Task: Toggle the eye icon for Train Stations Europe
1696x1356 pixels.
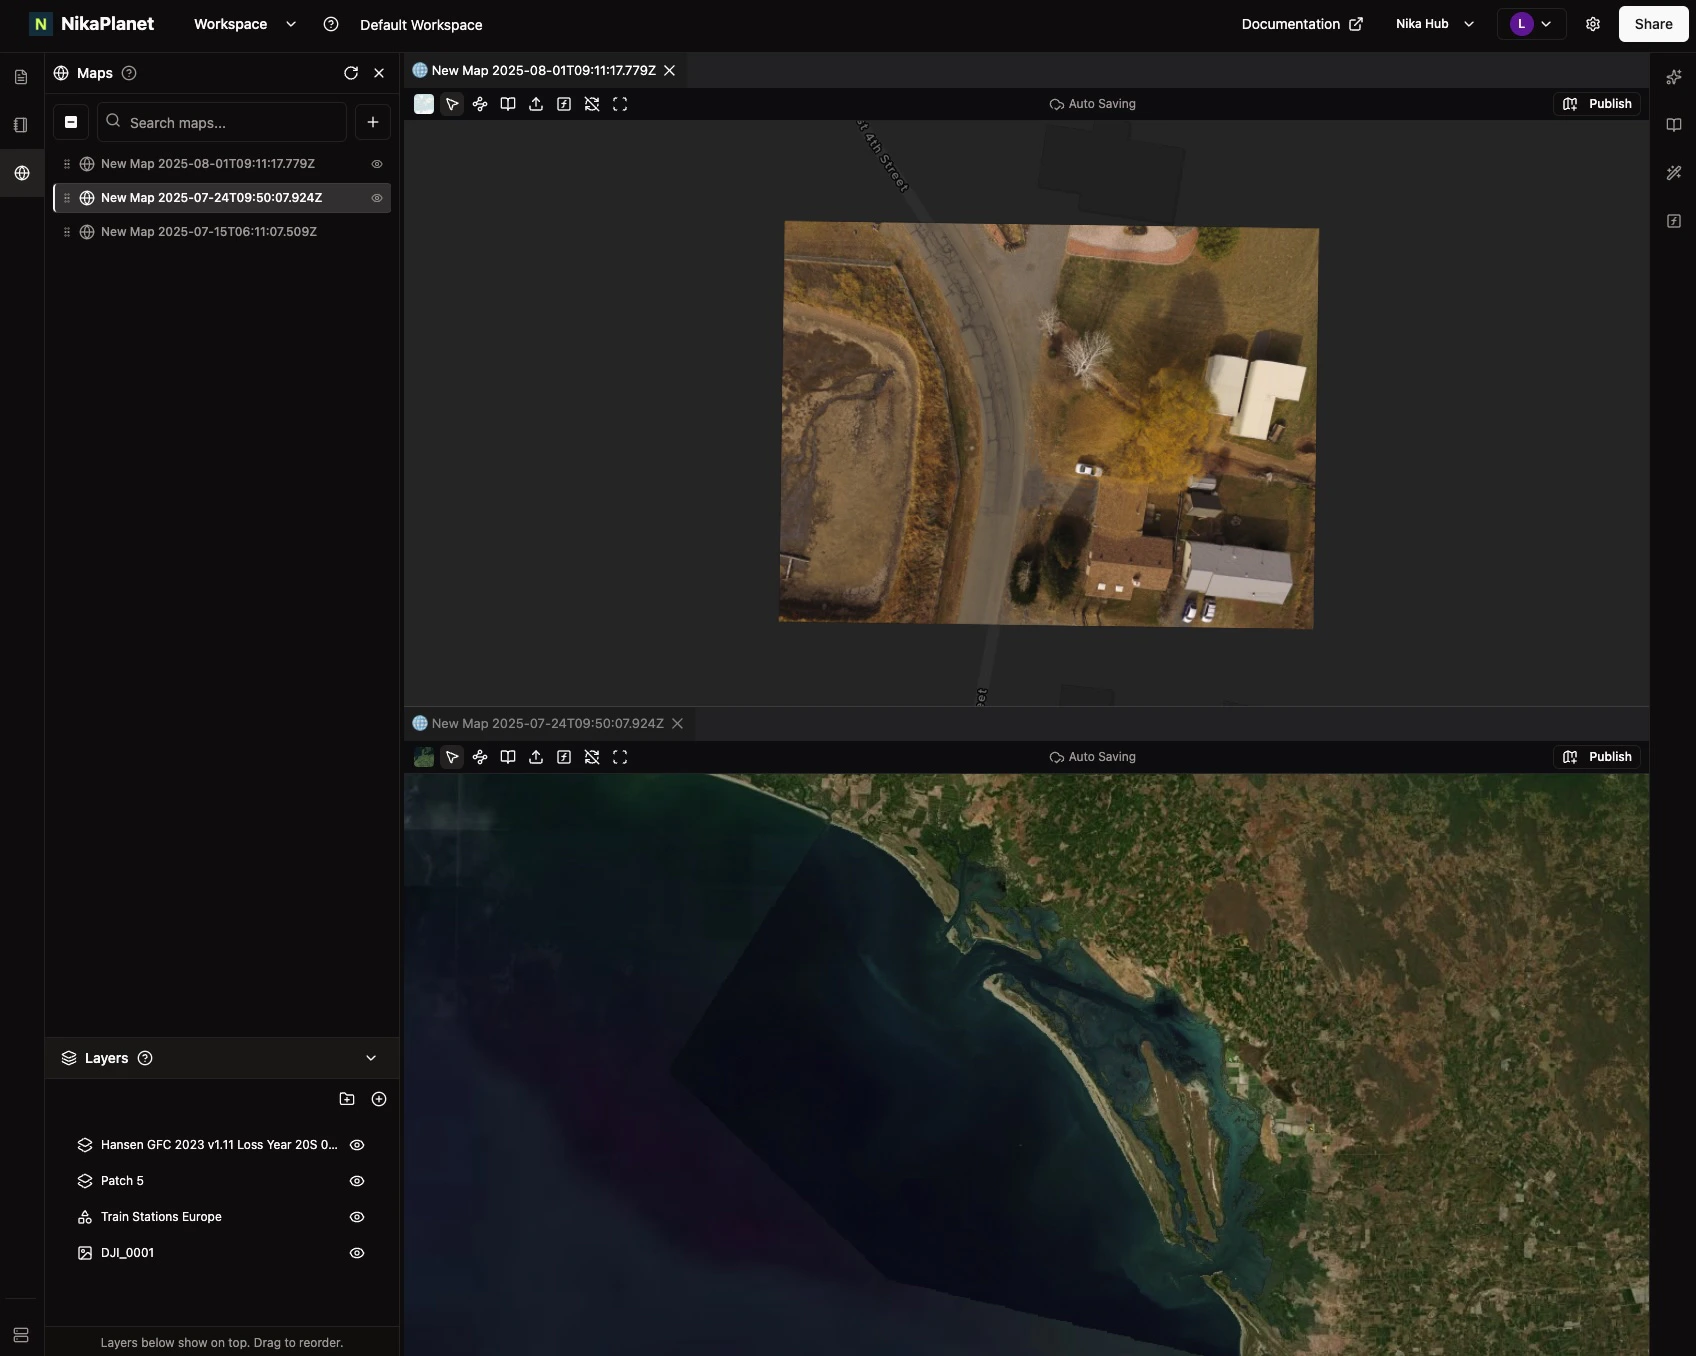Action: [x=357, y=1216]
